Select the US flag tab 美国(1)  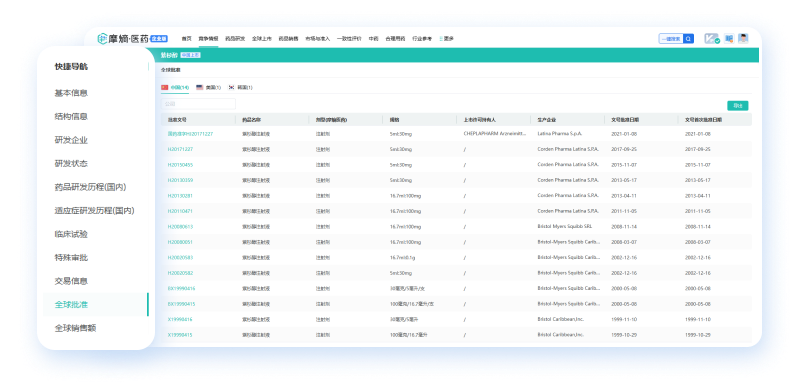pyautogui.click(x=209, y=88)
